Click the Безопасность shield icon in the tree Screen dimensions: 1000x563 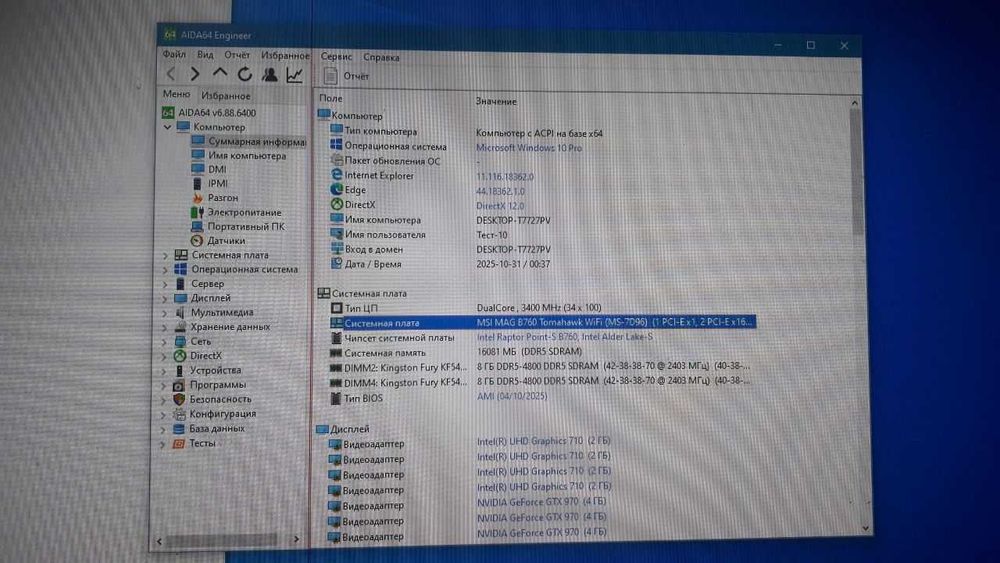[179, 399]
